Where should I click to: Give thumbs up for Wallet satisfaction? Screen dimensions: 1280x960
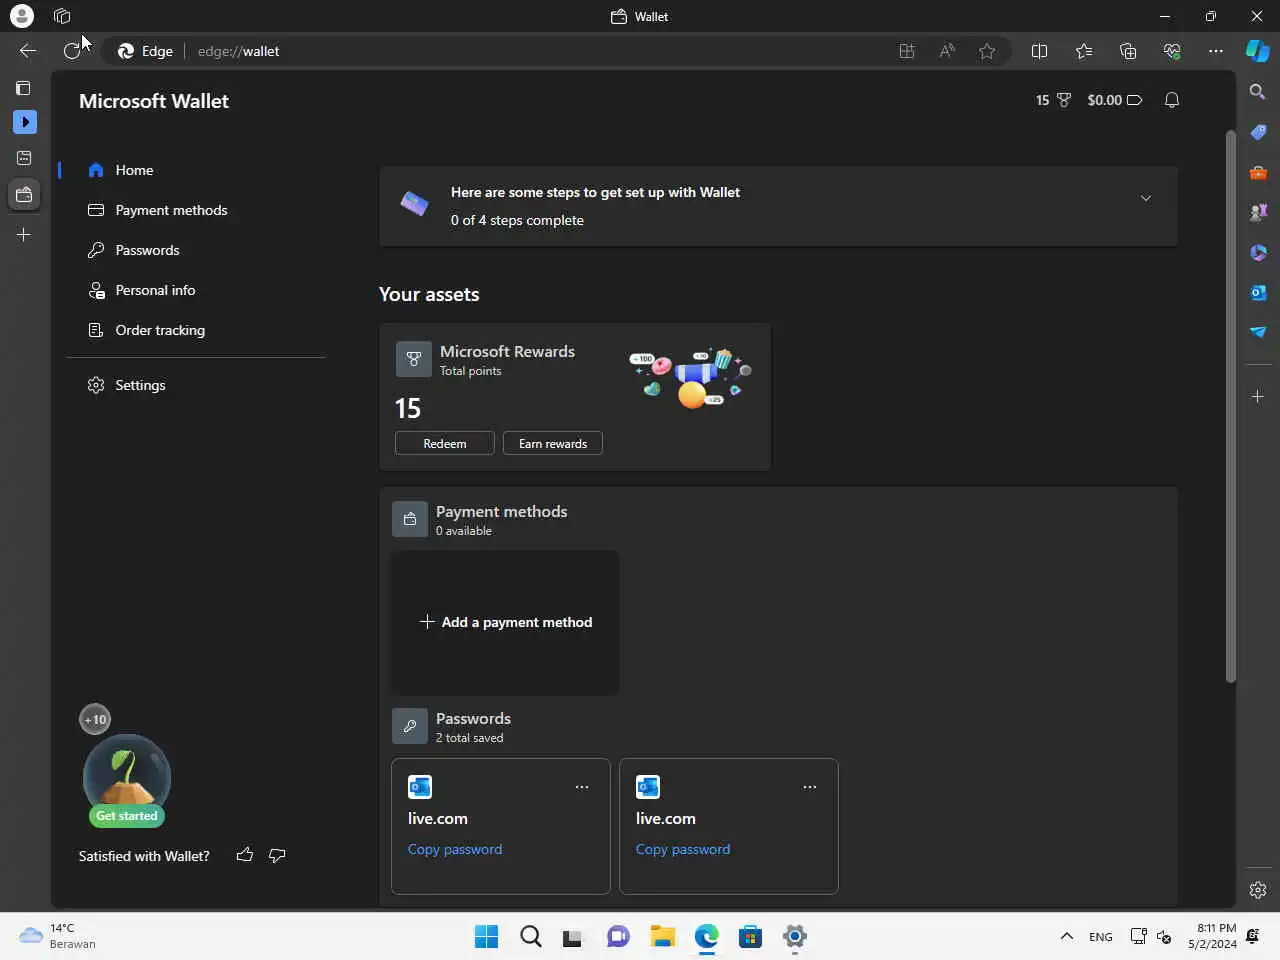click(x=245, y=855)
